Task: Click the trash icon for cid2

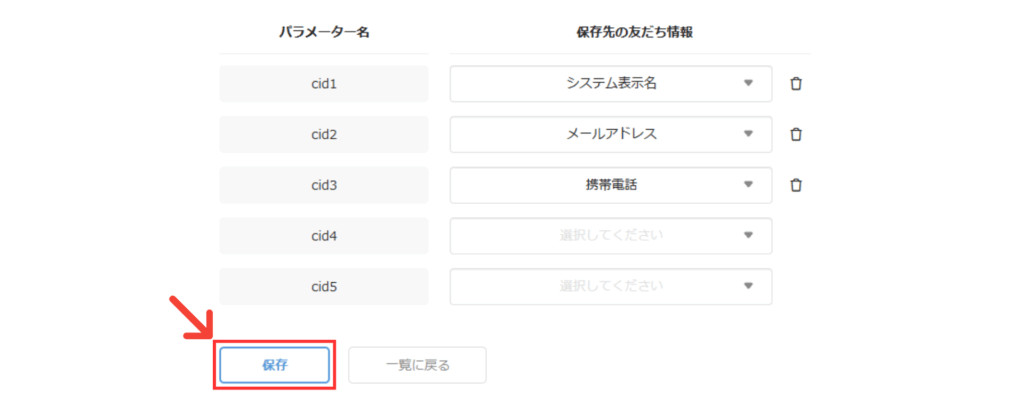Action: (x=796, y=134)
